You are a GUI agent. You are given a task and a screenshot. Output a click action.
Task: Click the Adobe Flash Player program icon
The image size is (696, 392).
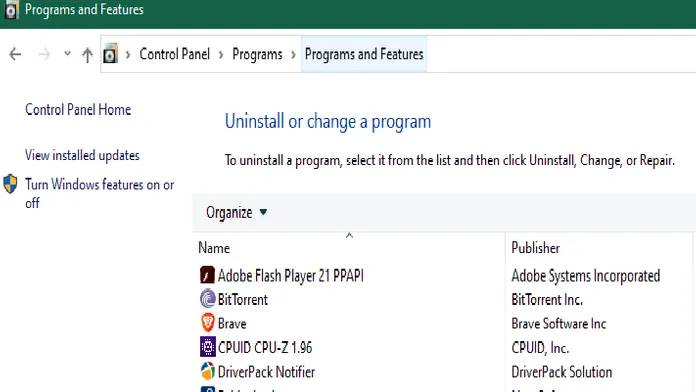coord(207,275)
